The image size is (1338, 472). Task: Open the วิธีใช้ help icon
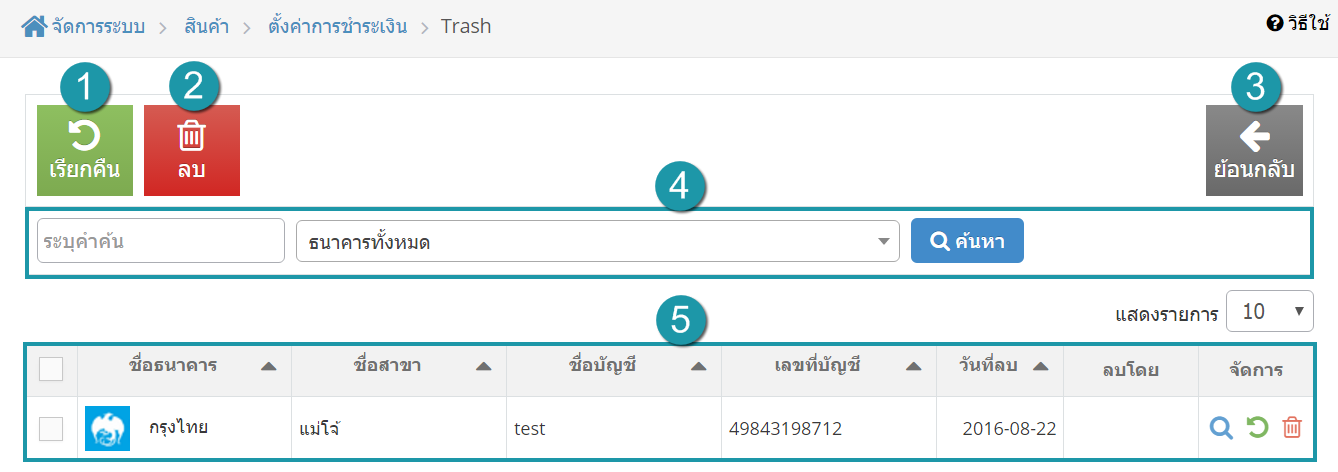1274,23
